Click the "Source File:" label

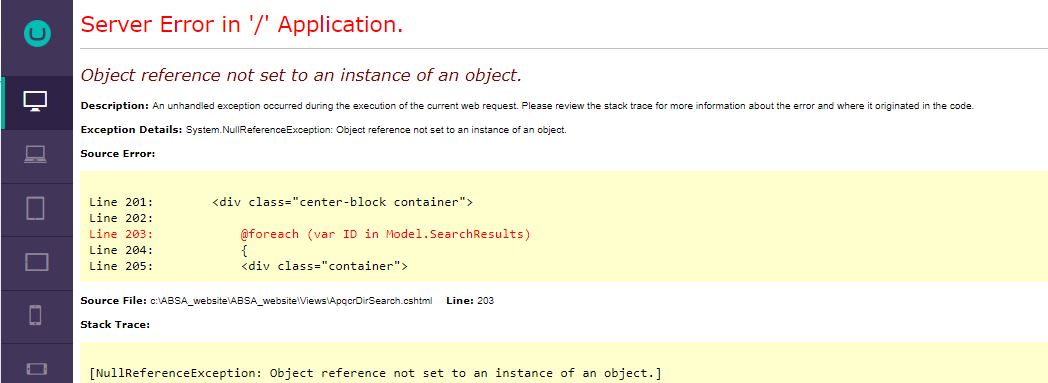coord(114,301)
